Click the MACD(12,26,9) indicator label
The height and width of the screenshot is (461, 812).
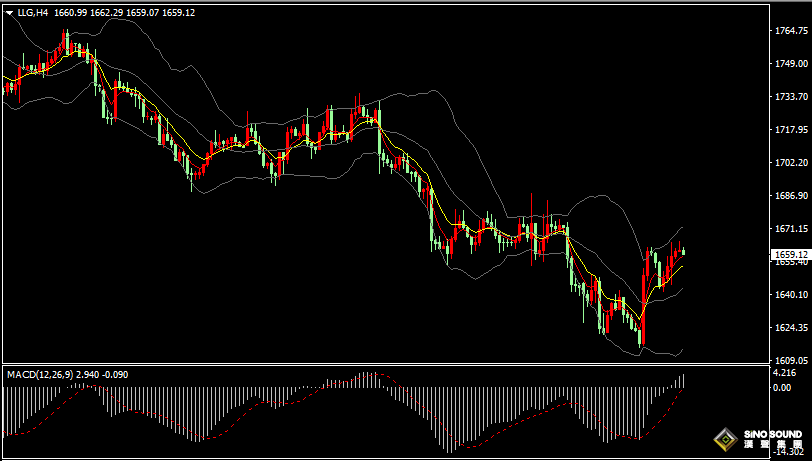point(40,374)
